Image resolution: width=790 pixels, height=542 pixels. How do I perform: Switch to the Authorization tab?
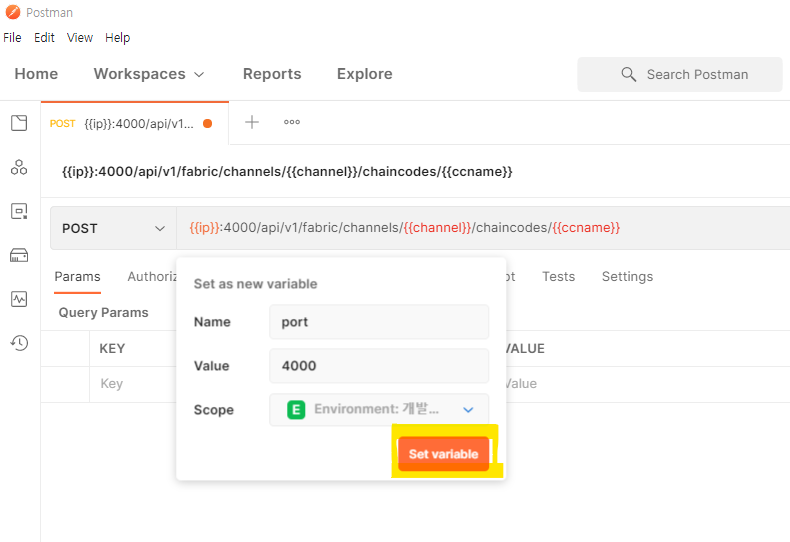pos(152,277)
